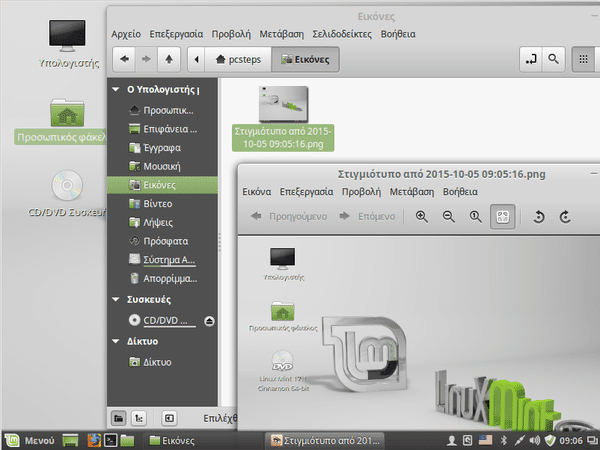Switch to icon grid view
The width and height of the screenshot is (600, 450).
point(583,59)
